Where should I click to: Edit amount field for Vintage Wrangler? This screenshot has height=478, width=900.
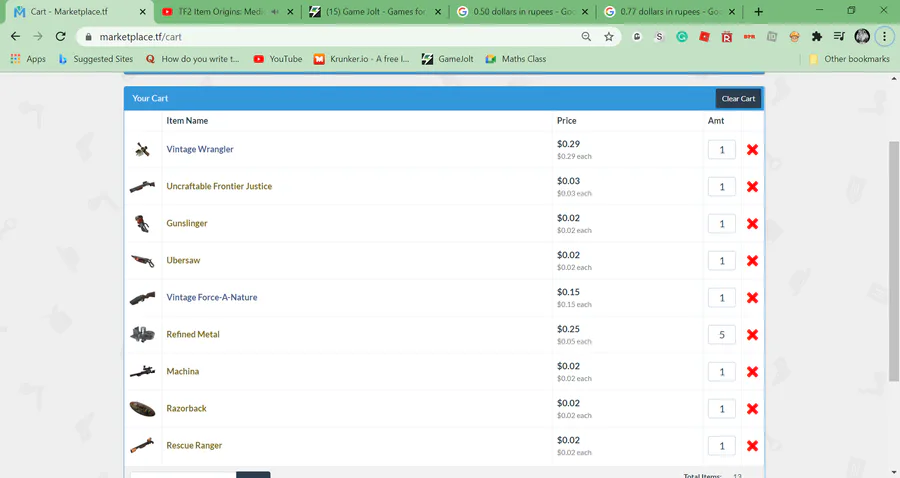point(721,150)
